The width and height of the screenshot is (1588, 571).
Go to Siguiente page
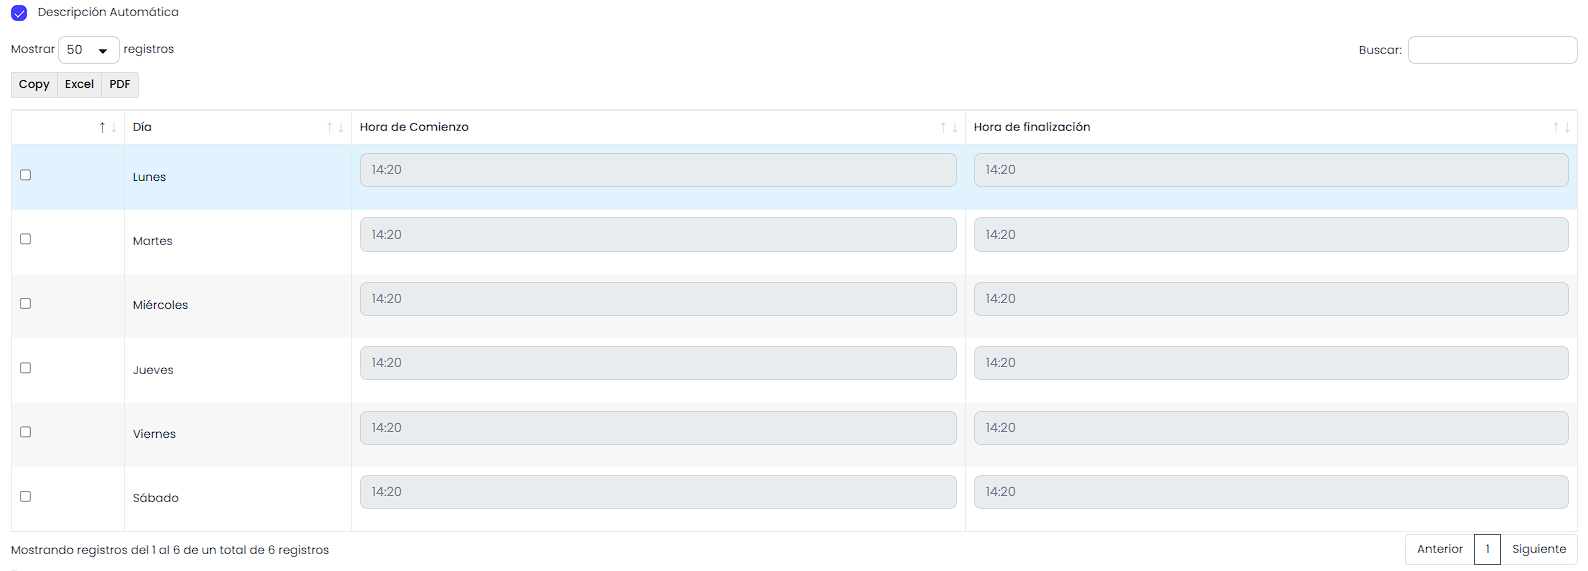tap(1539, 549)
